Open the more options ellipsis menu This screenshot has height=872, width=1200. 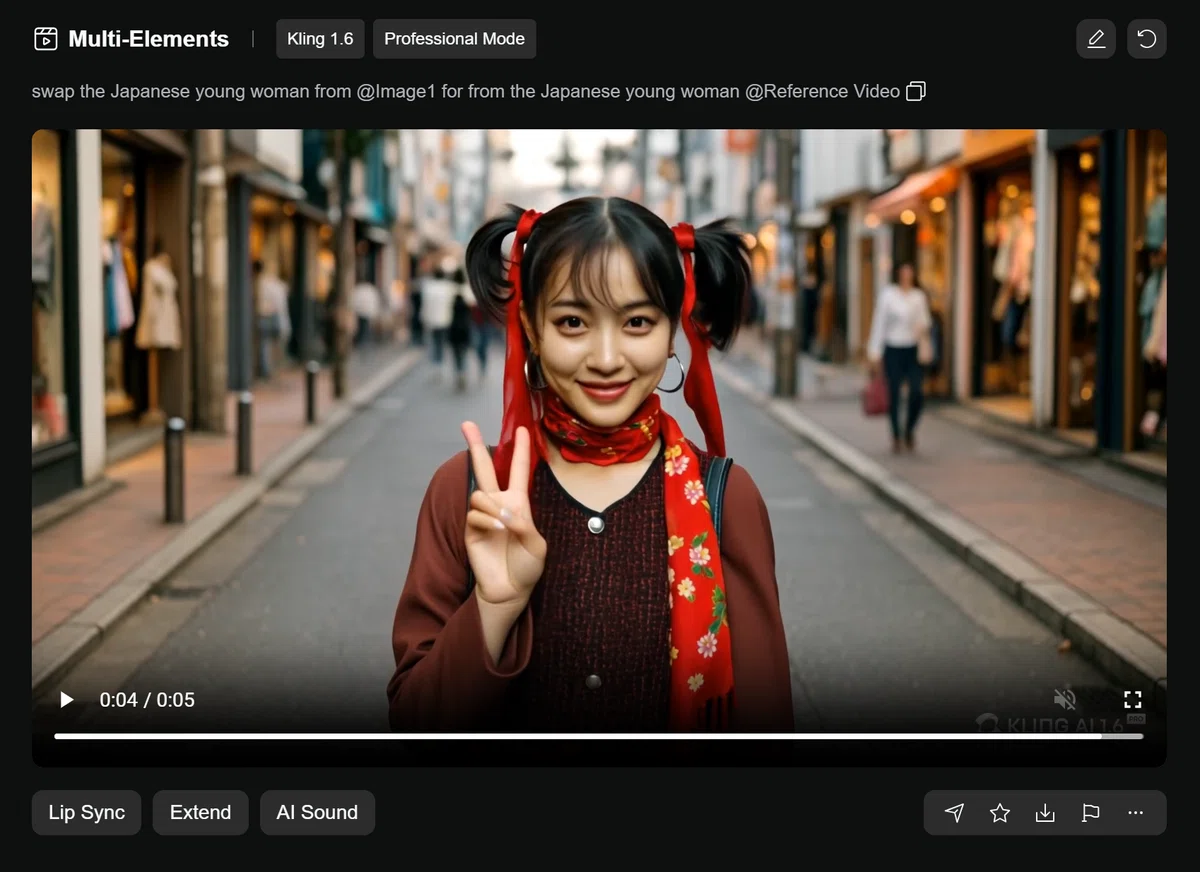point(1135,813)
